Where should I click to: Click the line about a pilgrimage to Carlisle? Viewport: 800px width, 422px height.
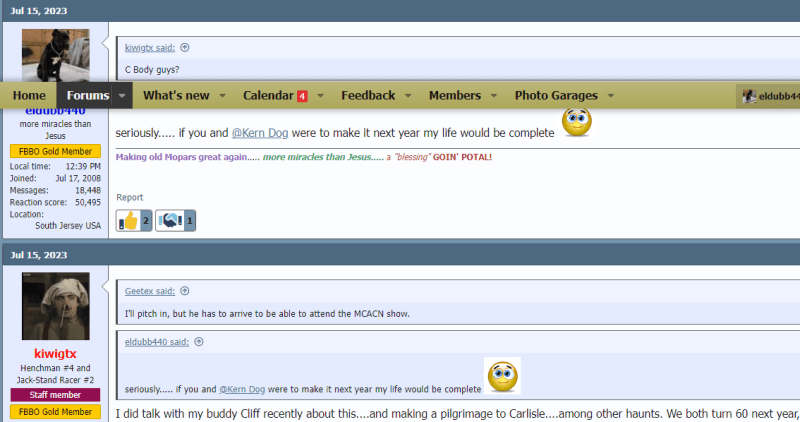458,414
